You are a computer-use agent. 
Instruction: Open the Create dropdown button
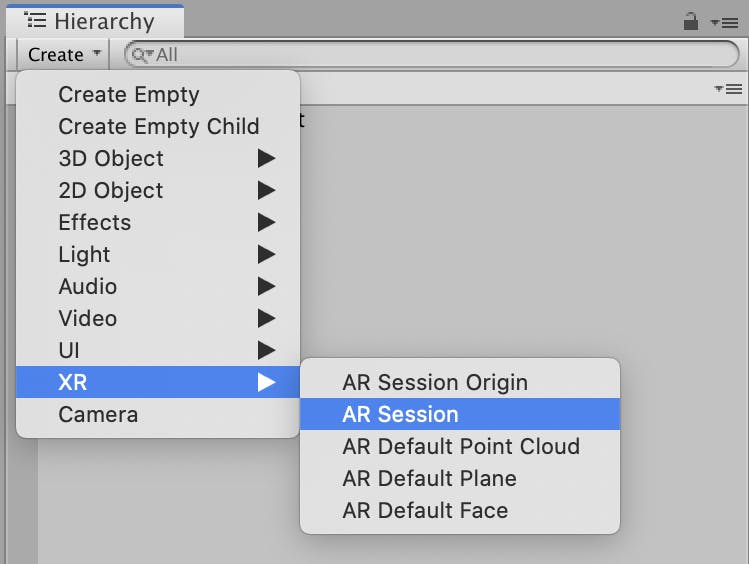[64, 54]
